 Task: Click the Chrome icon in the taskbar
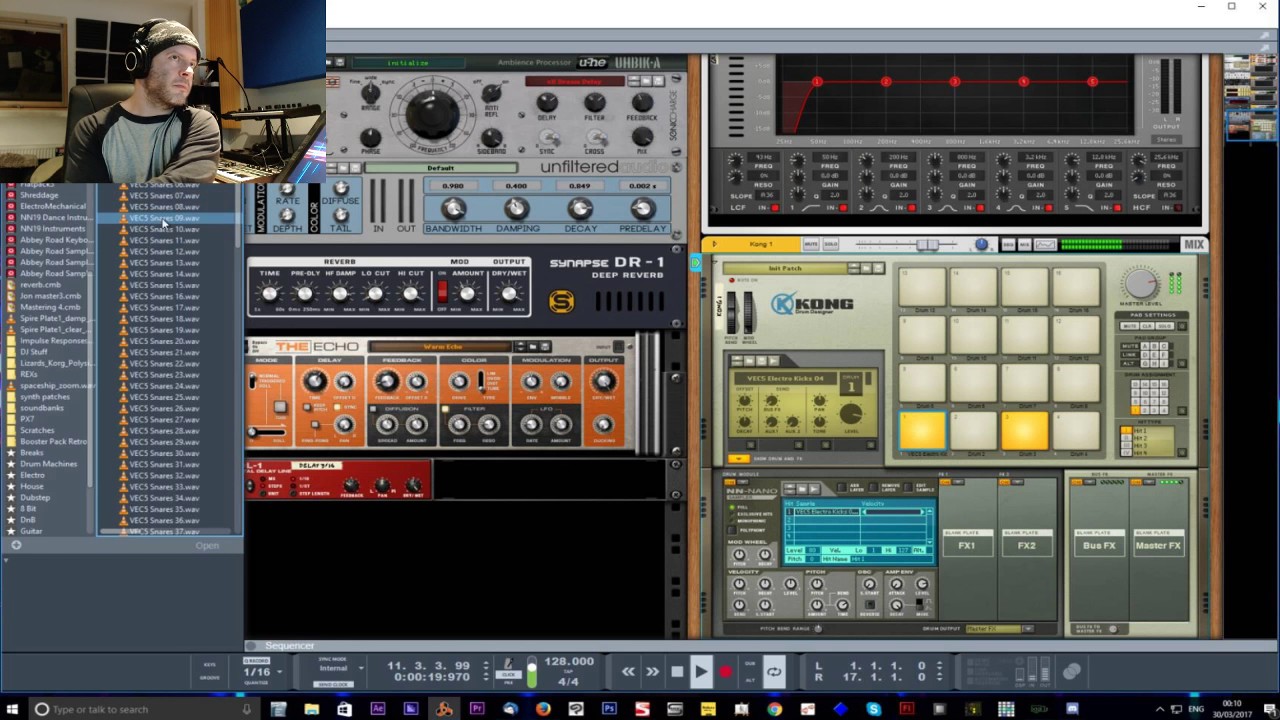click(x=774, y=709)
